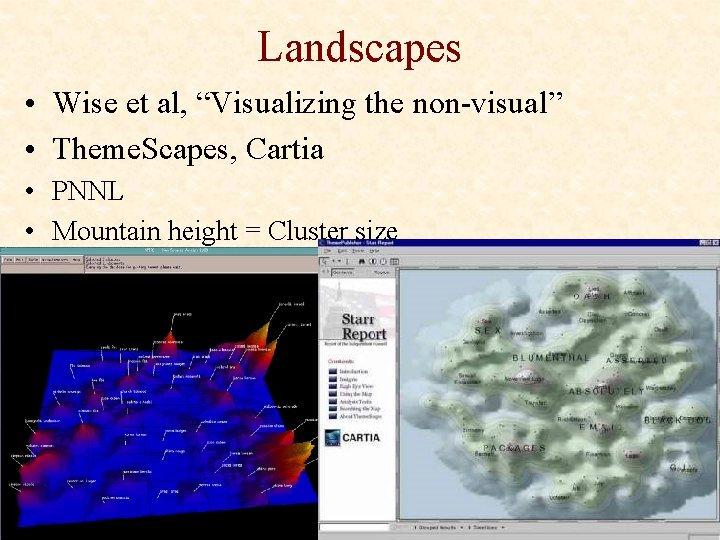Click the BLUMENTHAL label on the map

[x=551, y=358]
